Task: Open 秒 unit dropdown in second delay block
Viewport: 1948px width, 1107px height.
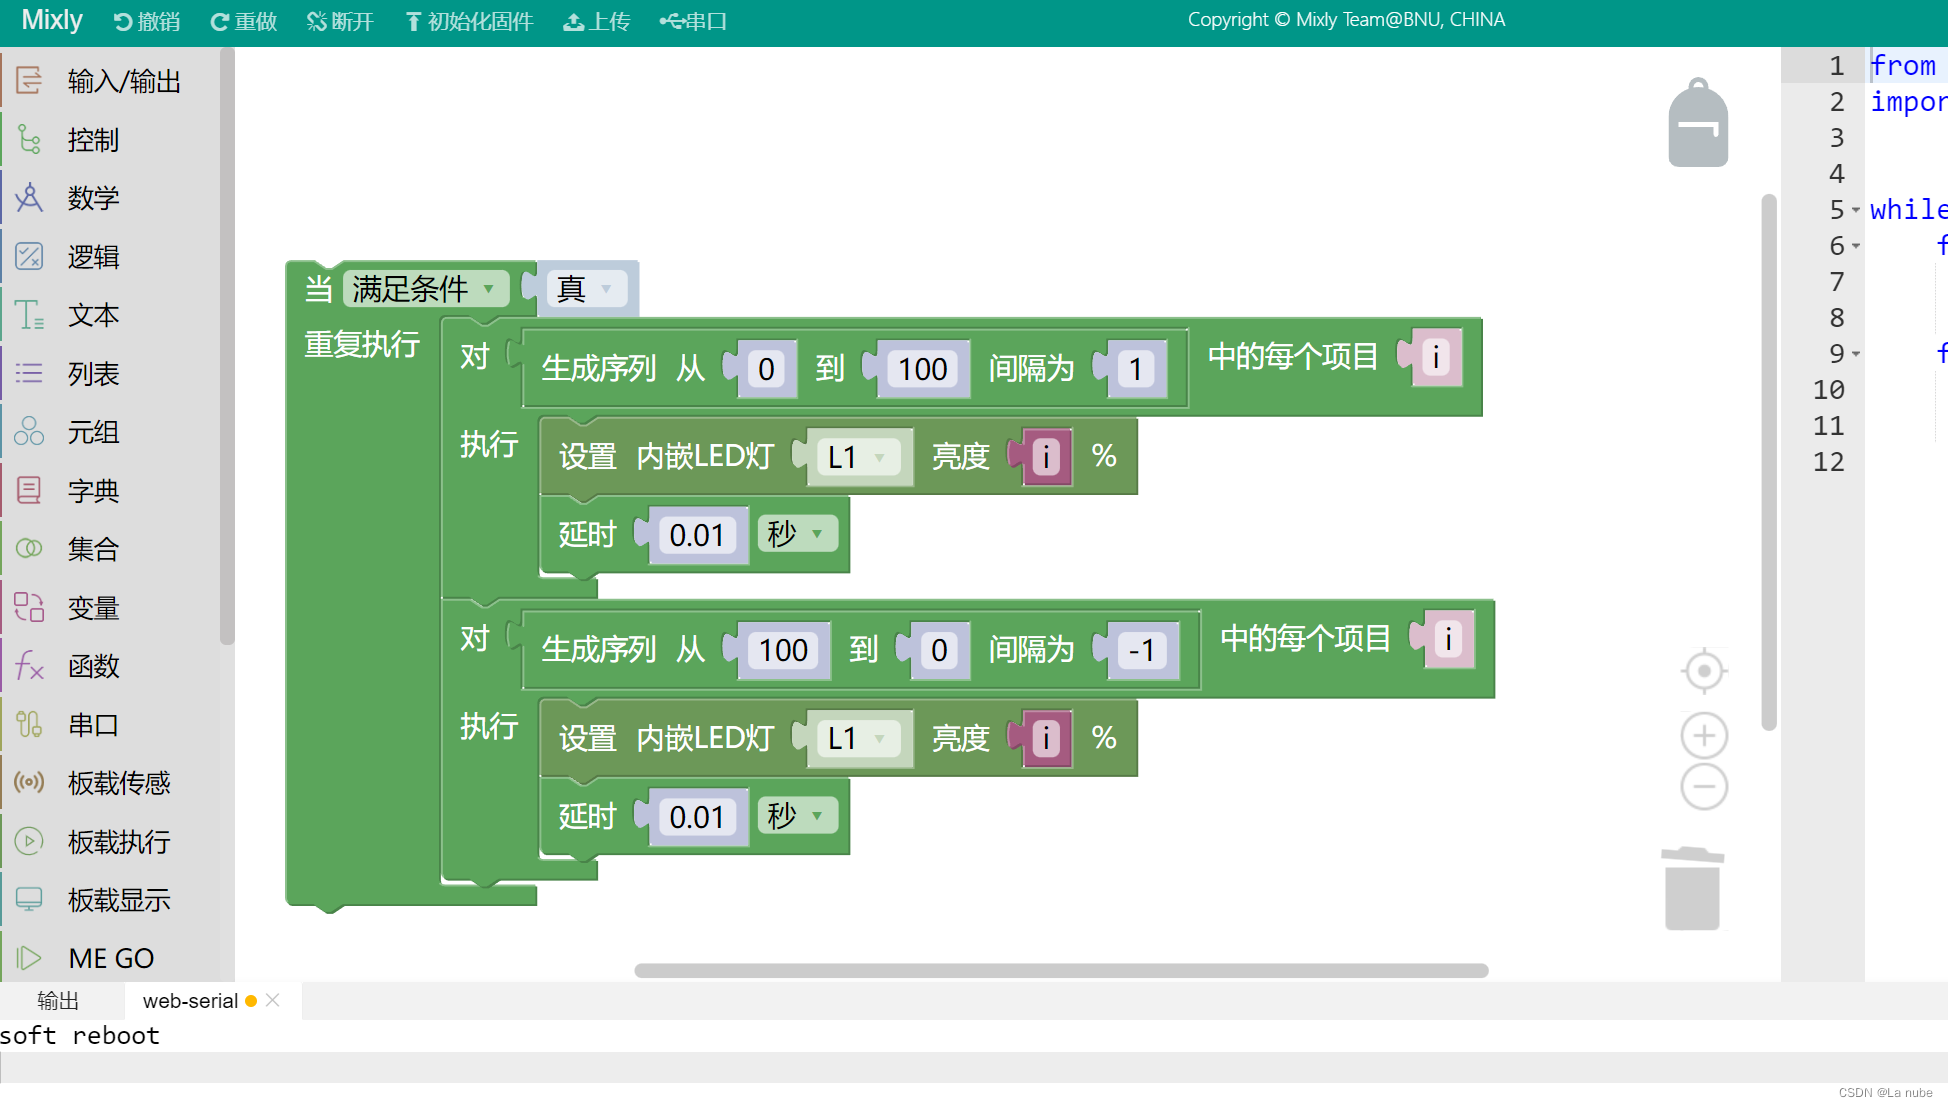Action: 796,816
